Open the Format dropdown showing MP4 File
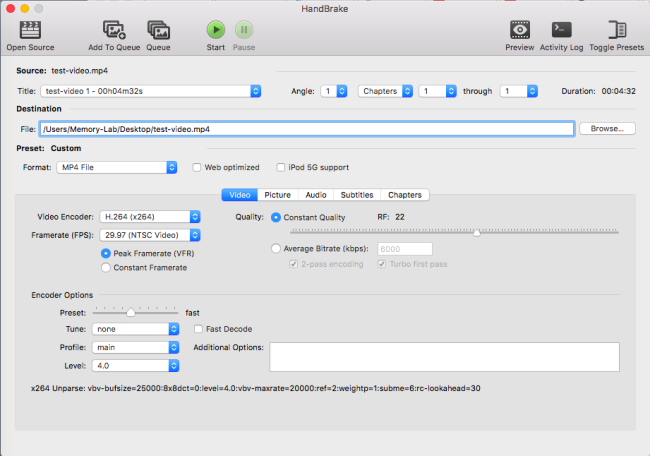This screenshot has height=456, width=650. [x=117, y=167]
